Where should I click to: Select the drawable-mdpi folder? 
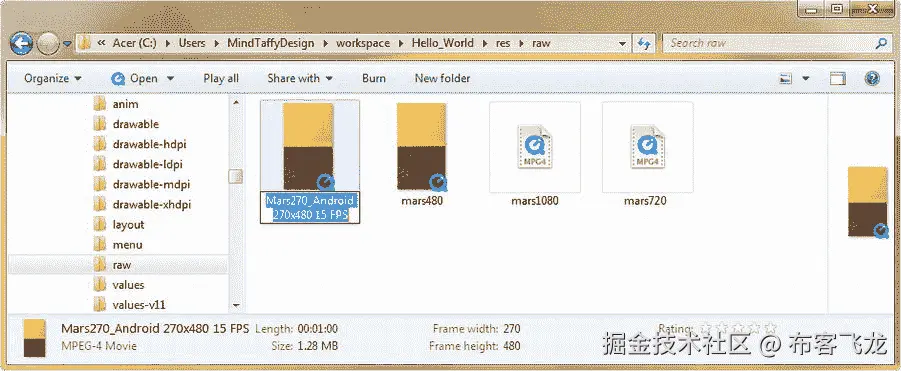click(151, 185)
